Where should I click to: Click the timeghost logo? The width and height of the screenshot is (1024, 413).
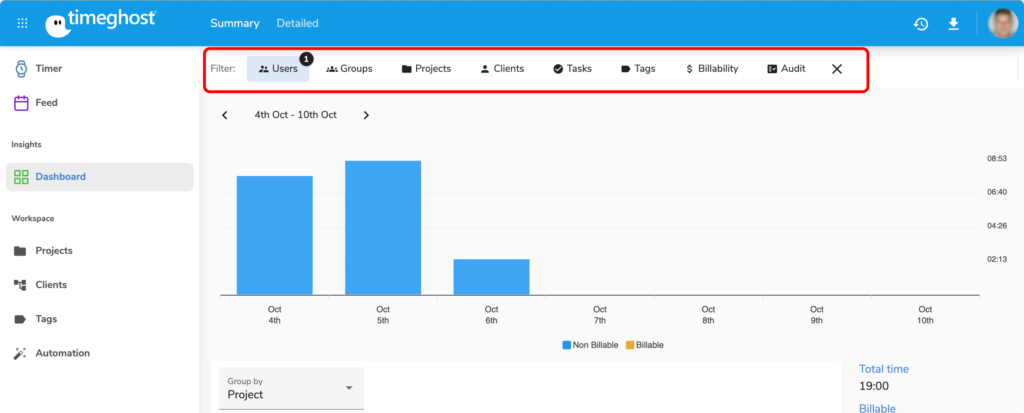tap(100, 23)
